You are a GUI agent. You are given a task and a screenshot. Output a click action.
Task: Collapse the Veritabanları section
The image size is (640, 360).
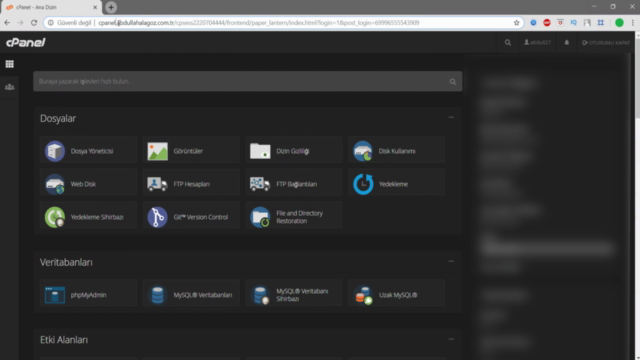[451, 261]
